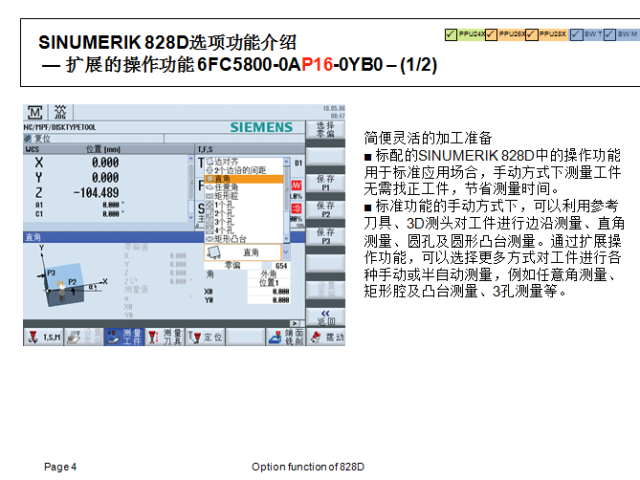Open the 摆动 swivel softkey
This screenshot has width=640, height=480.
coord(326,337)
